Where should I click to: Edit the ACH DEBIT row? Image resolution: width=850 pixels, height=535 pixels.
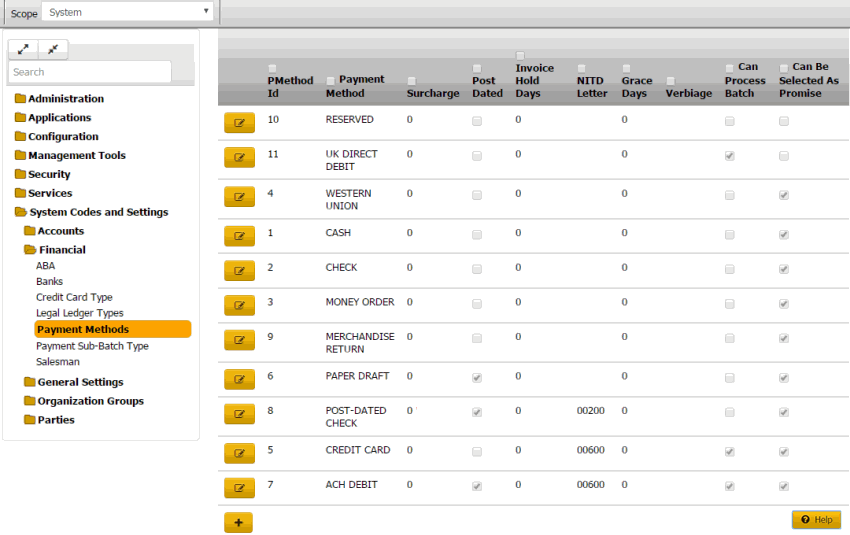[238, 488]
